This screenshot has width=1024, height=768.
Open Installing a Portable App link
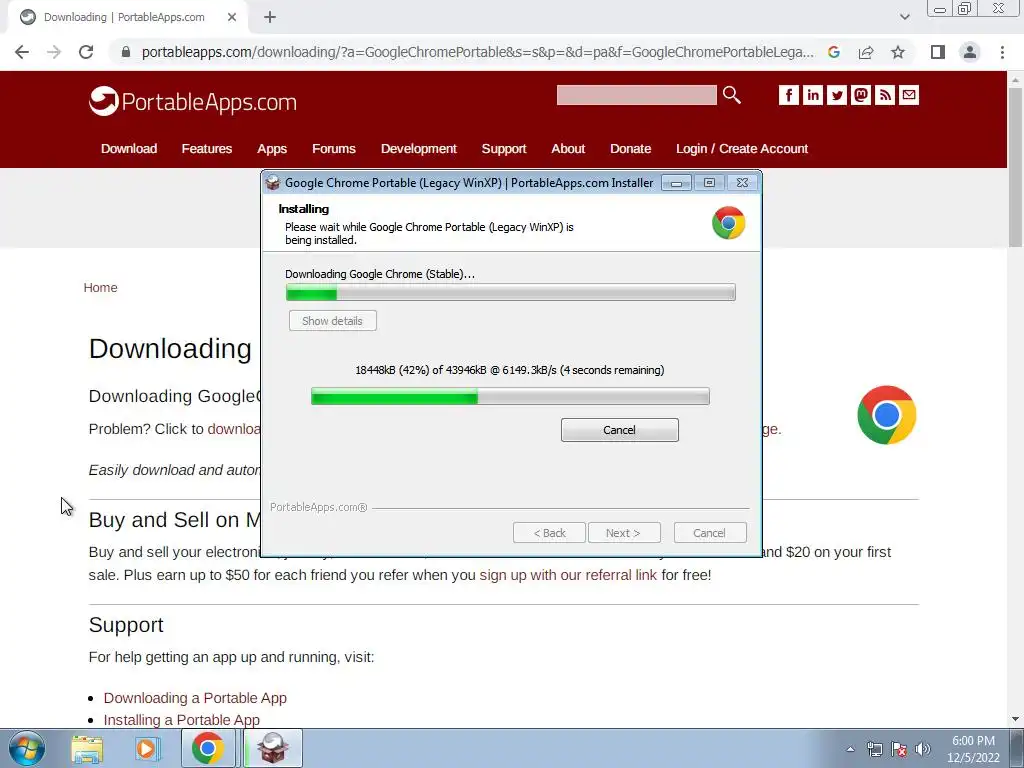coord(182,720)
